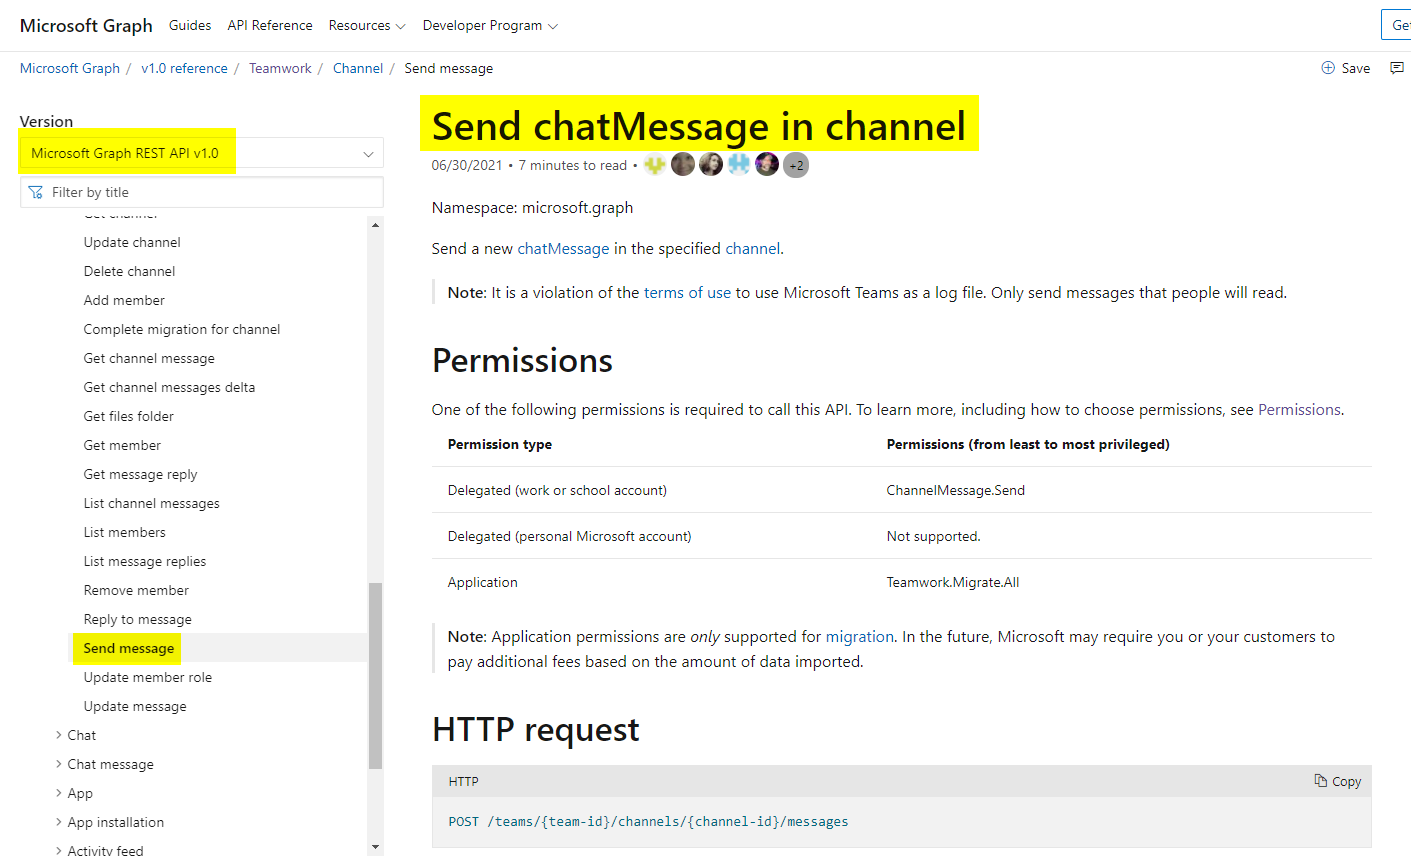Open the feedback comment icon
Screen dimensions: 1411x862
pos(1397,68)
